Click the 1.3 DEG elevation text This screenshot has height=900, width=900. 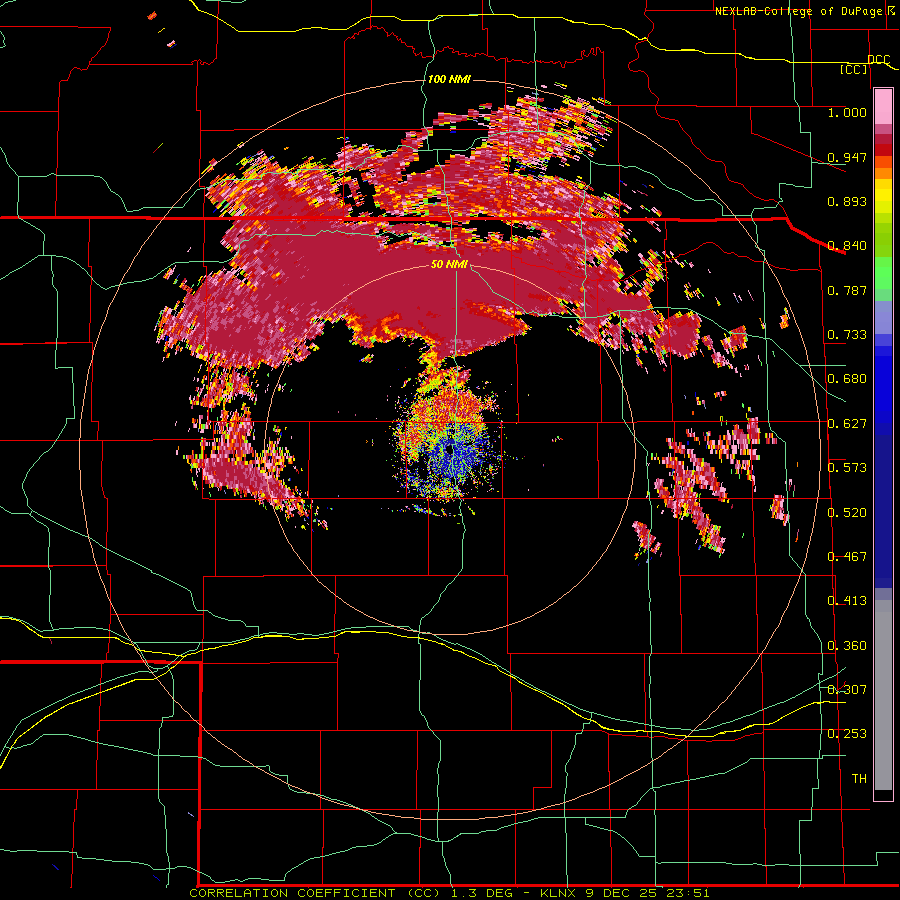coord(482,893)
